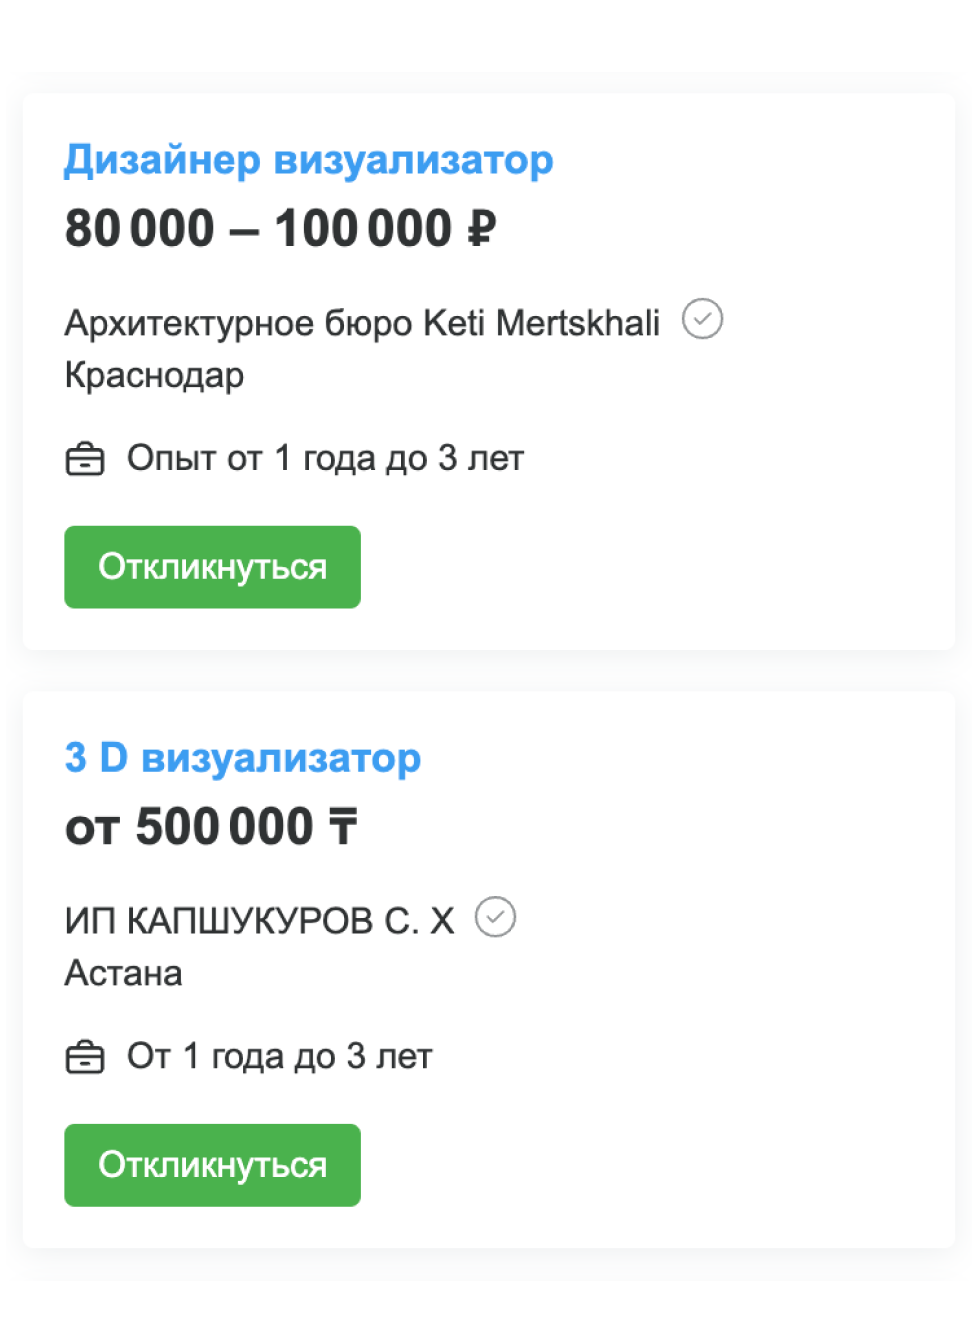
Task: Click the verified checkmark beside Keti Mertskhali
Action: click(x=702, y=320)
